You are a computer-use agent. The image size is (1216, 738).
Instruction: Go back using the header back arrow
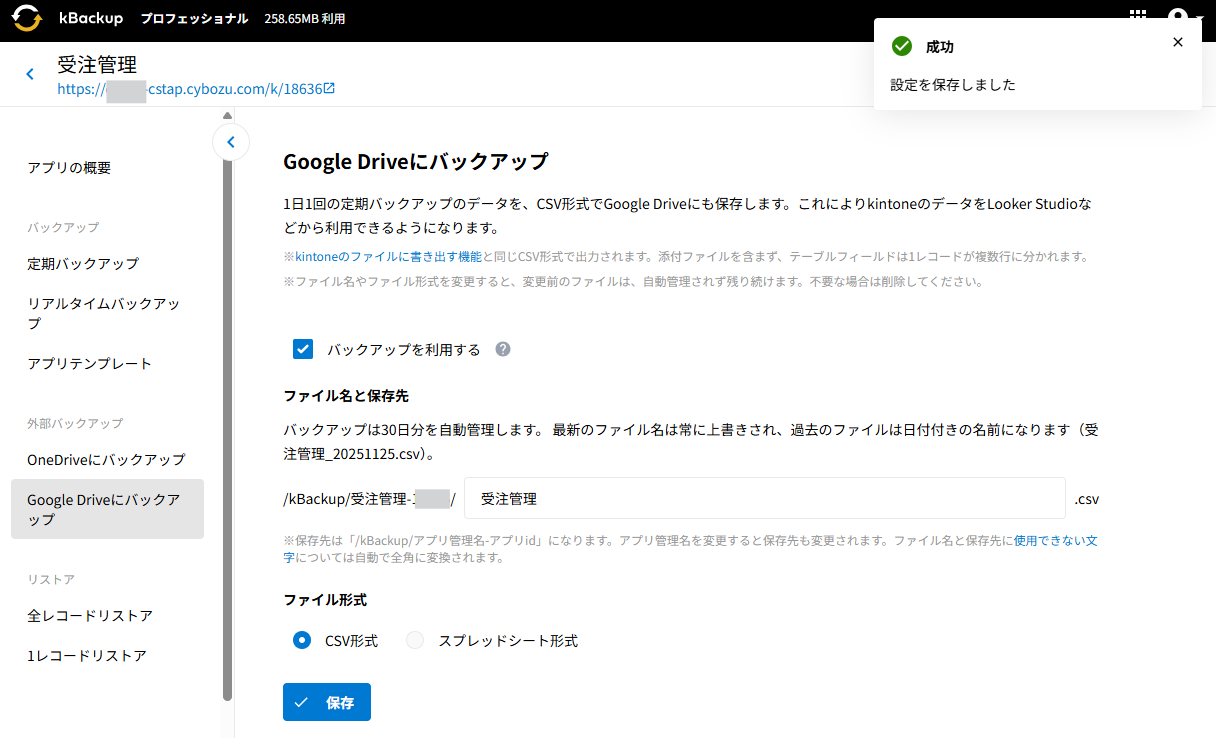30,74
